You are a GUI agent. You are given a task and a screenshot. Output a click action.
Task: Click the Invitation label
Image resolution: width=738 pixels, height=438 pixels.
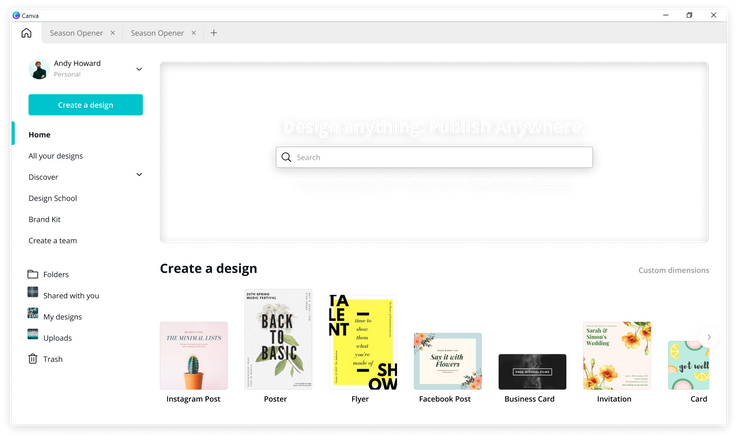[614, 399]
